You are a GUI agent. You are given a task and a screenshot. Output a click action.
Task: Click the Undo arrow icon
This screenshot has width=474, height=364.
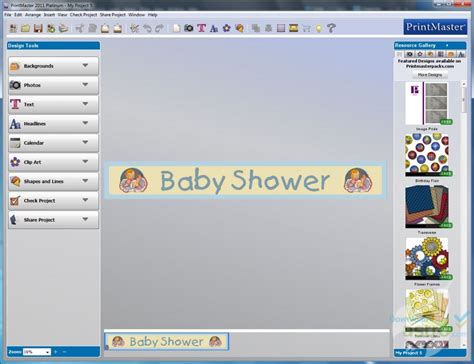[x=147, y=28]
